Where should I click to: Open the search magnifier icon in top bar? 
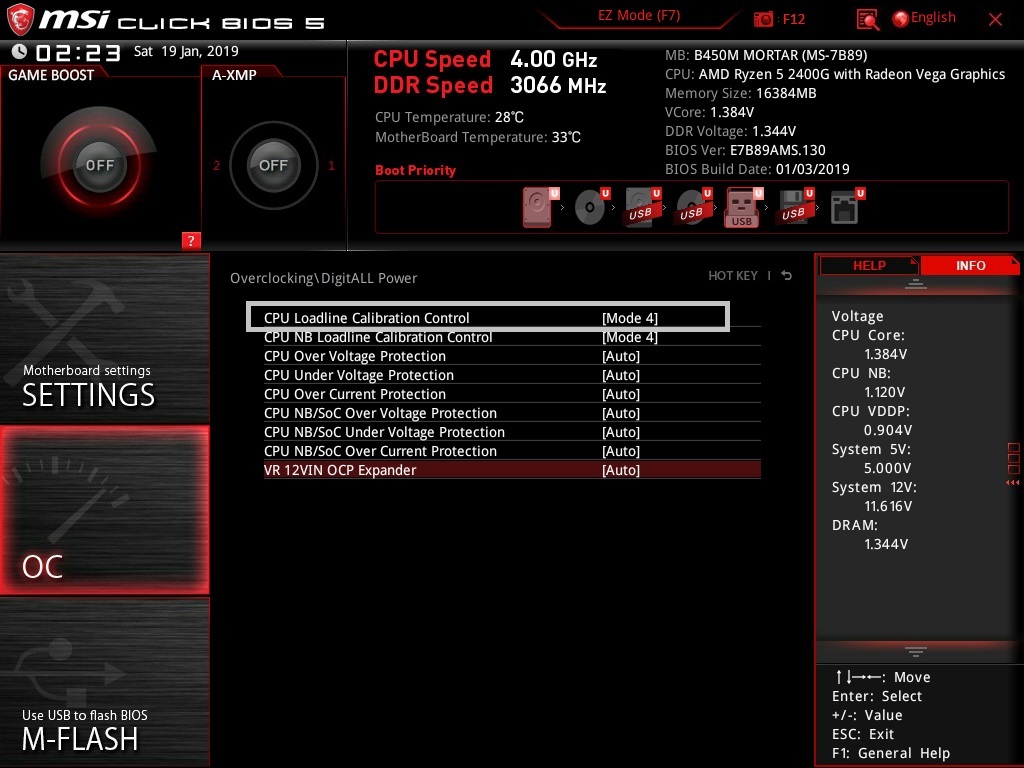pyautogui.click(x=866, y=18)
